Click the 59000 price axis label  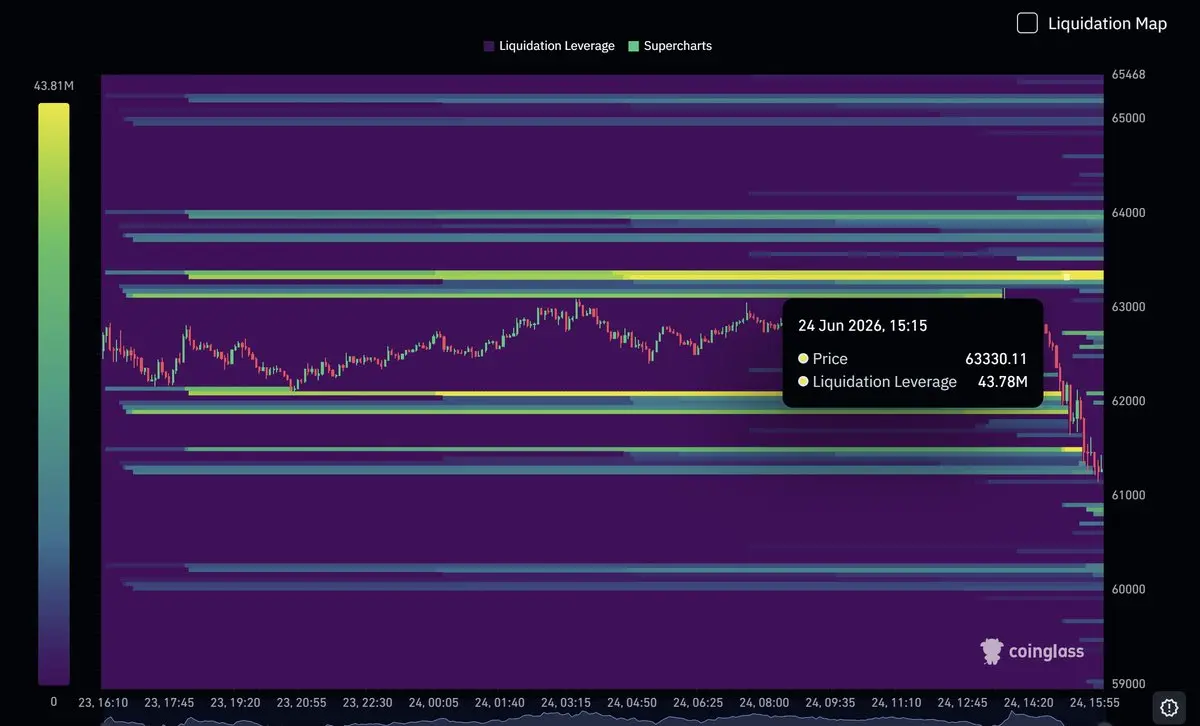coord(1128,684)
